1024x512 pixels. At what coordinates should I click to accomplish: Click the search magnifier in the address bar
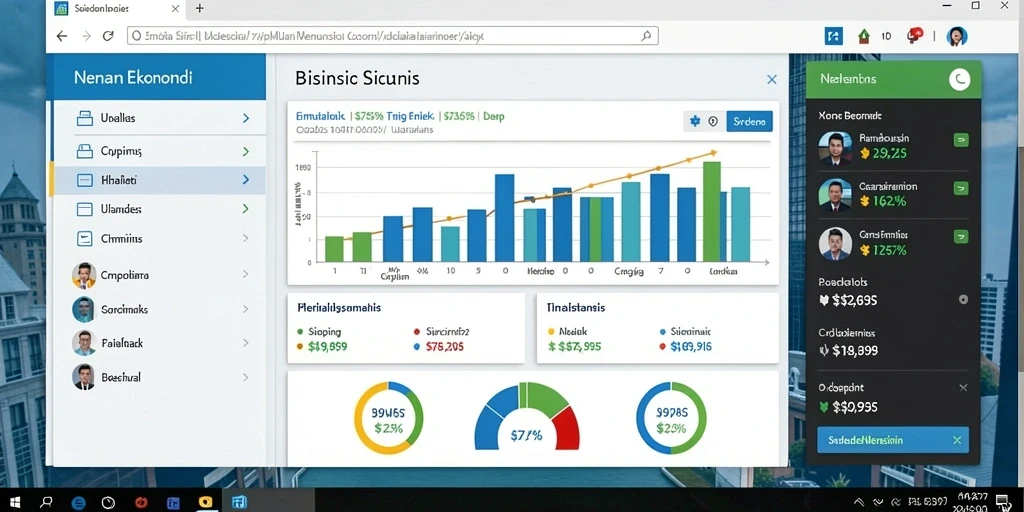[646, 36]
